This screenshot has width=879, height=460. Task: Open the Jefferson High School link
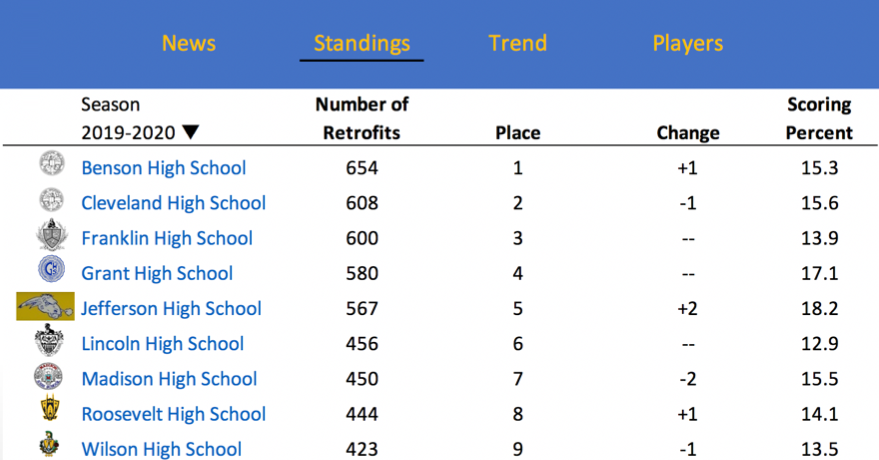(x=171, y=309)
